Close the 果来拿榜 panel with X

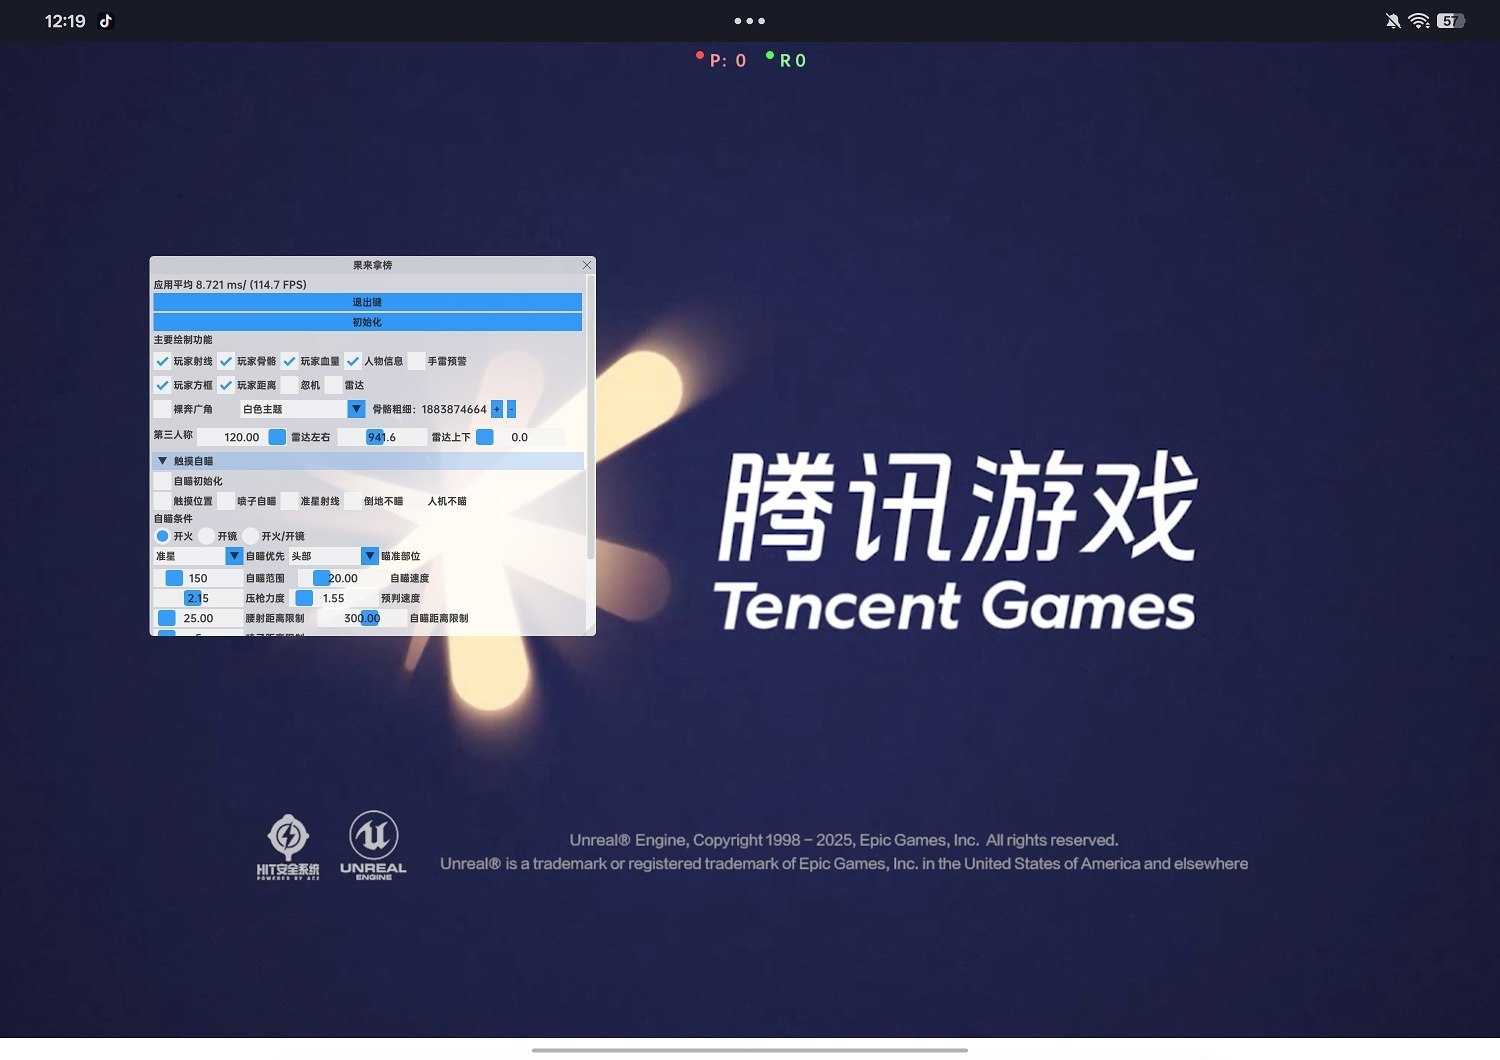coord(587,265)
